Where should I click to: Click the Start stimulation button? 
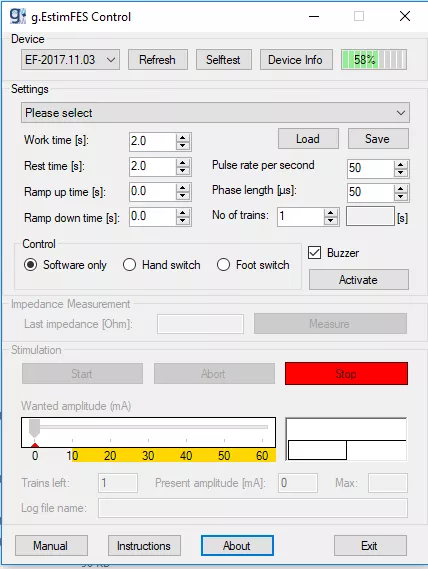click(x=82, y=374)
